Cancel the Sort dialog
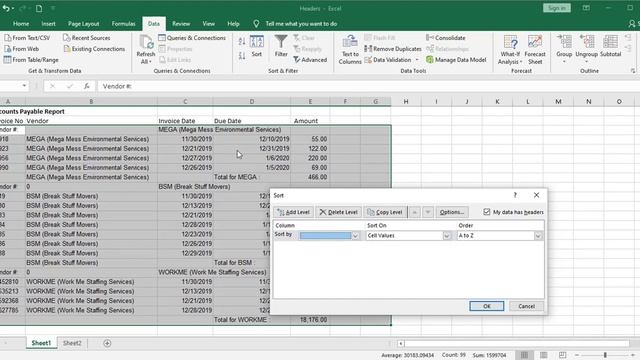 pyautogui.click(x=526, y=306)
